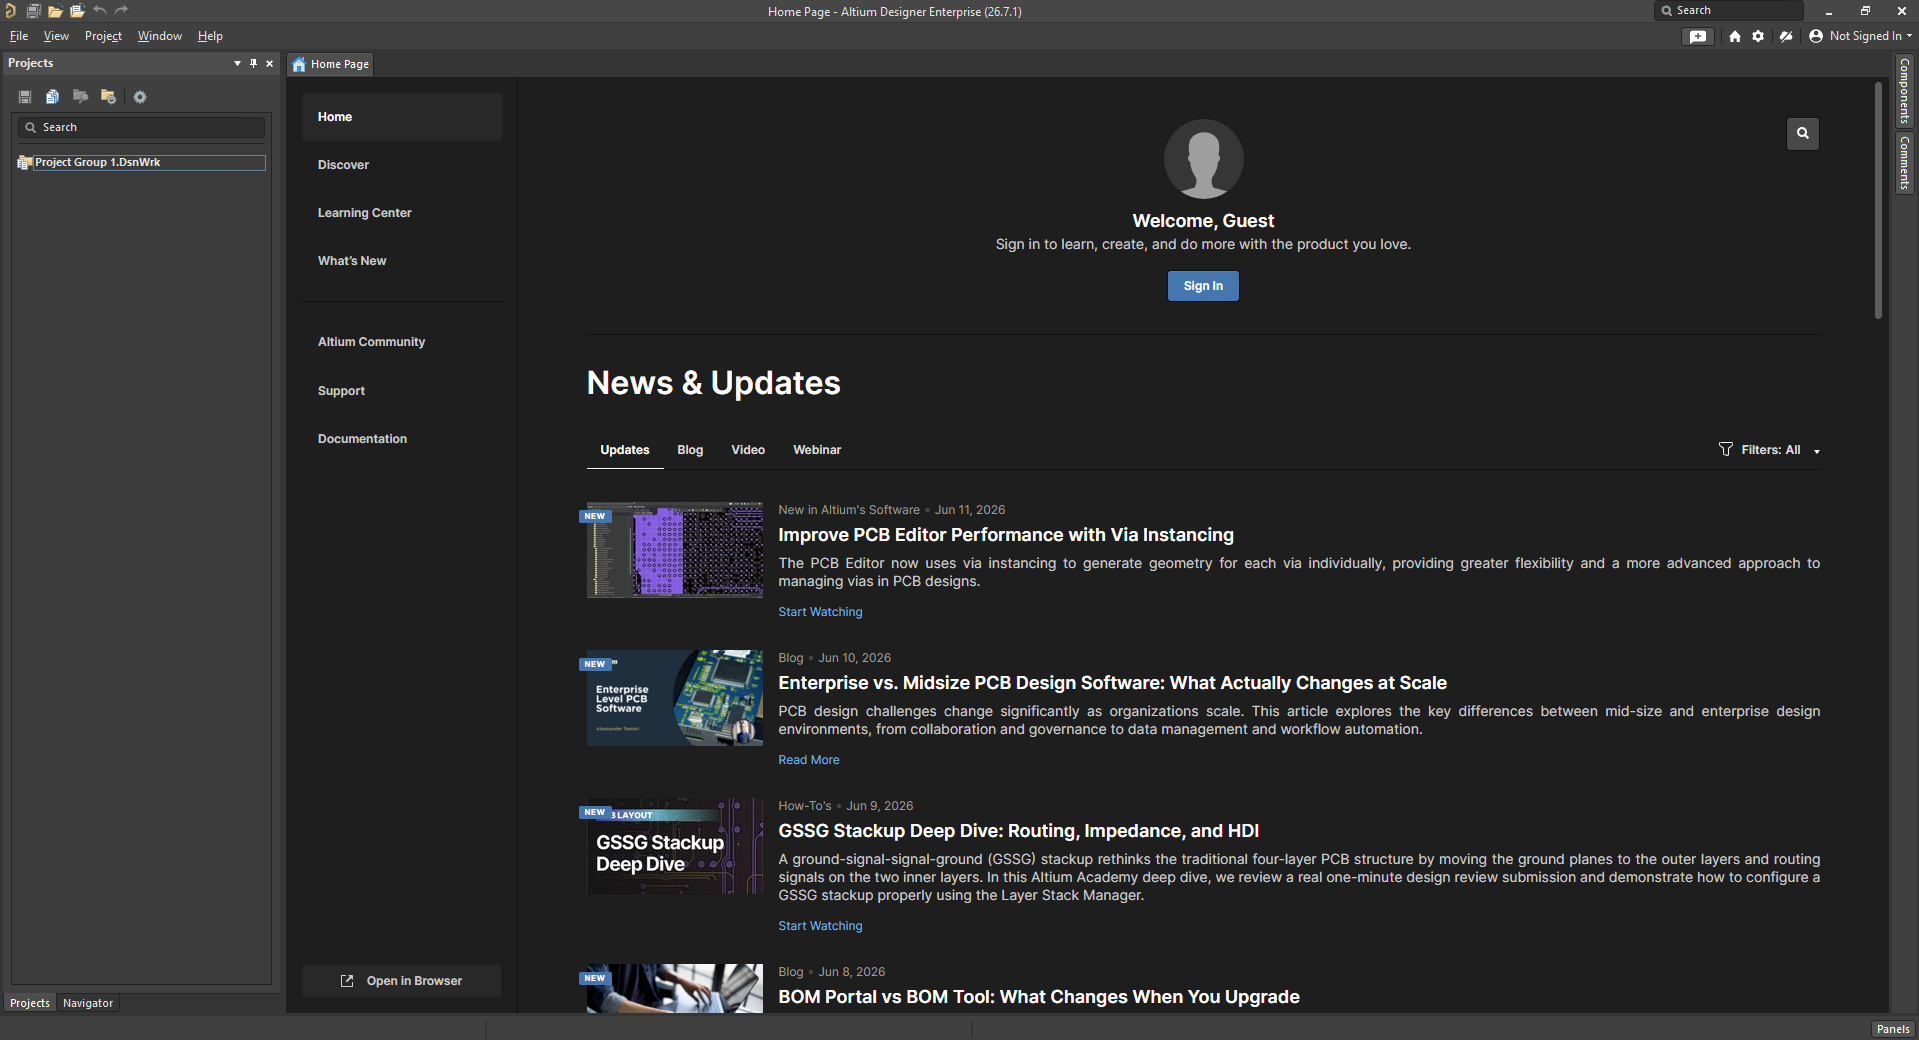The image size is (1919, 1040).
Task: Click Start Watching under Via Instancing article
Action: 820,612
